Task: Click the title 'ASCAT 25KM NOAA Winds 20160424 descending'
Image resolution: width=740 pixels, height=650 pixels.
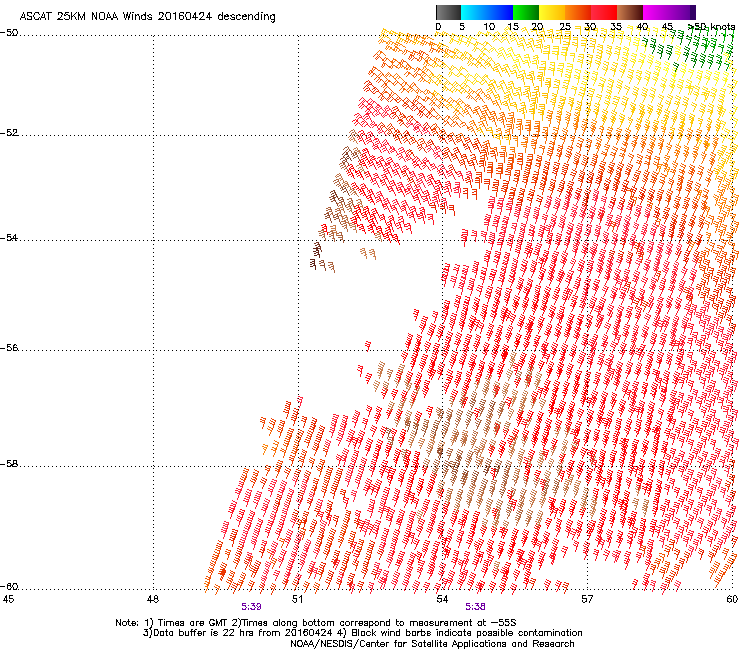Action: (x=147, y=16)
